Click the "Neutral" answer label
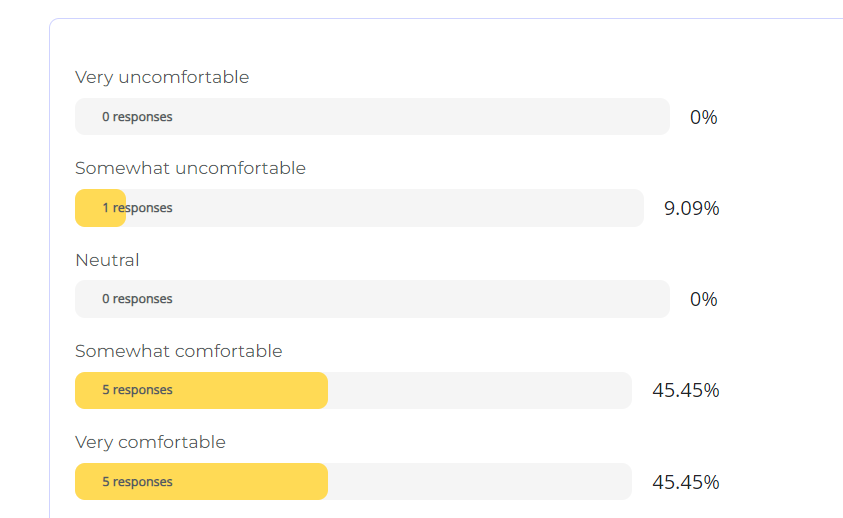This screenshot has height=518, width=843. 107,260
